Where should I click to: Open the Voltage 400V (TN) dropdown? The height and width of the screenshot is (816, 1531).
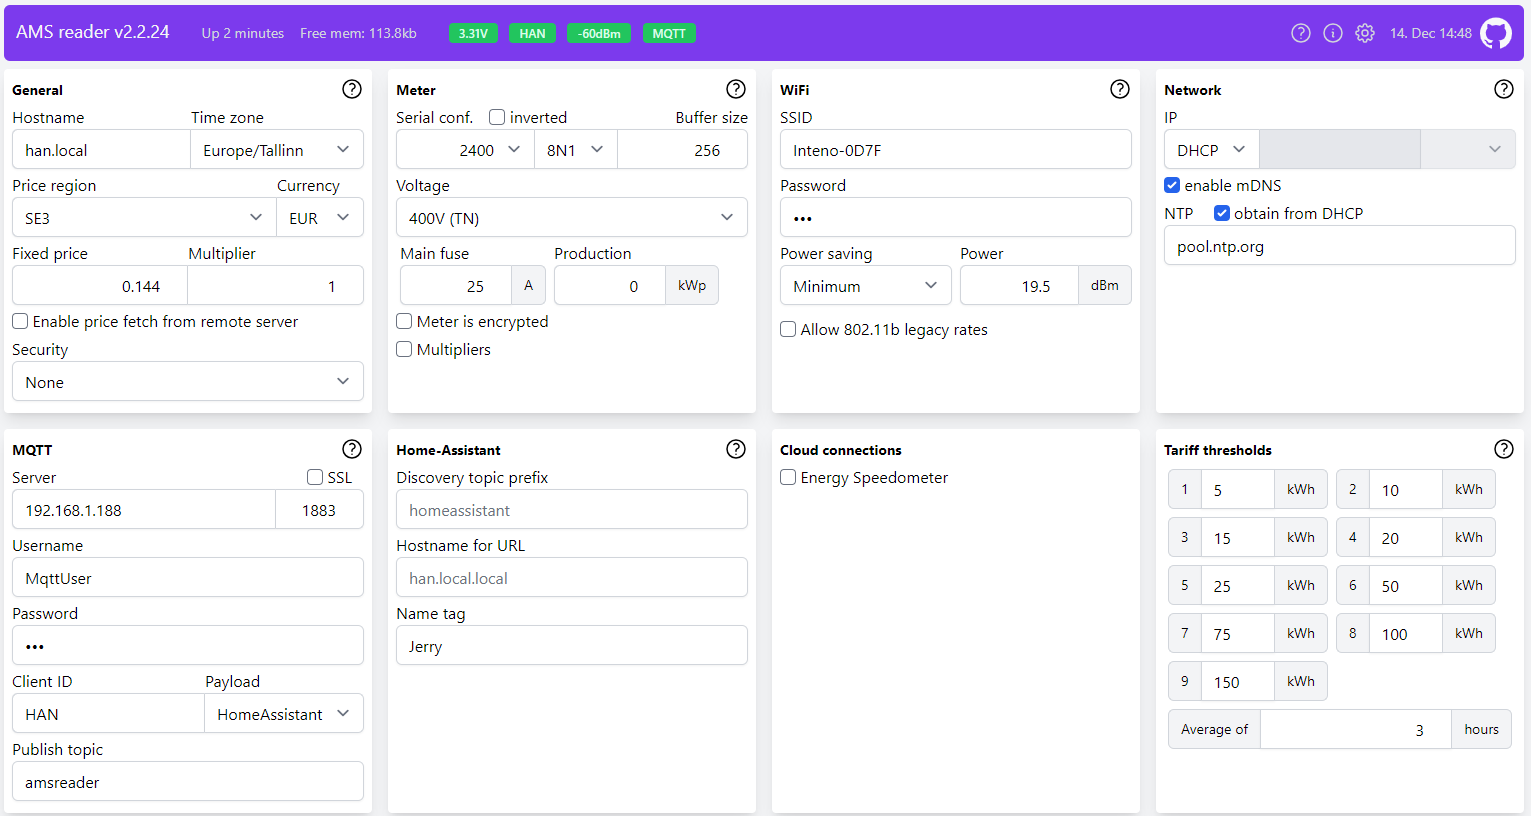click(x=572, y=218)
